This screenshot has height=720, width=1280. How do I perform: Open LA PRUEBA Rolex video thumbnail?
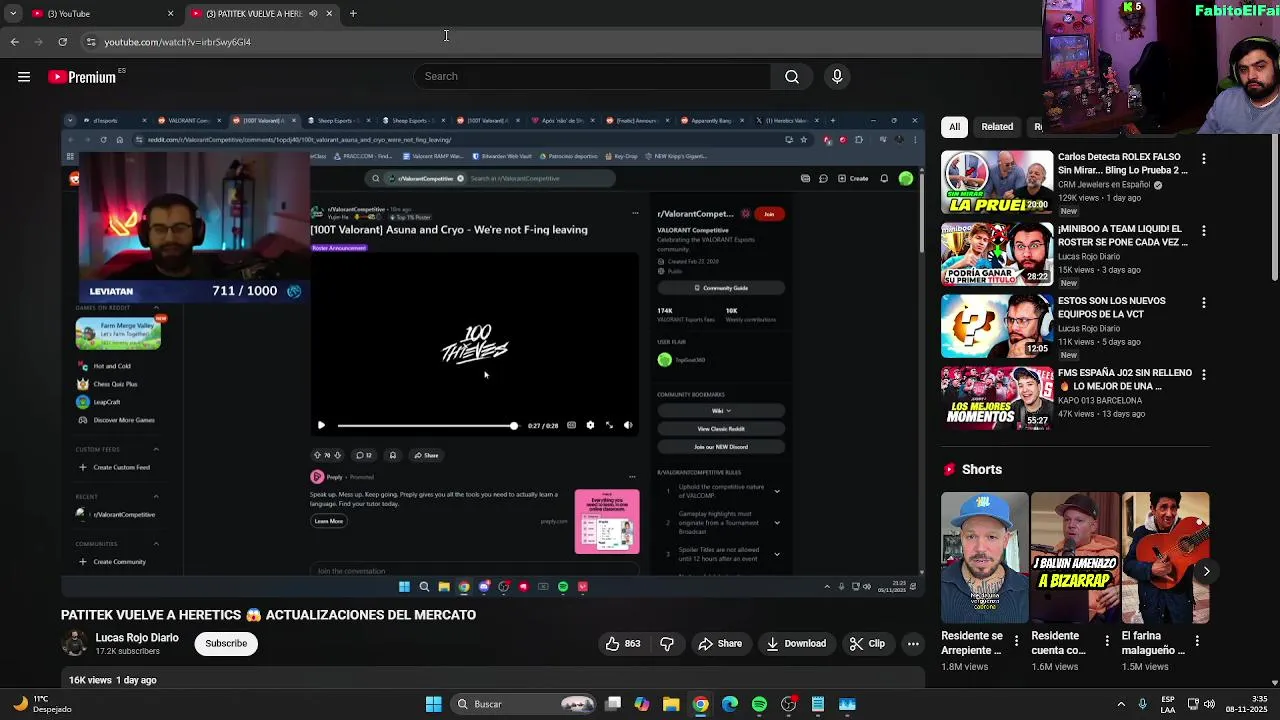996,182
